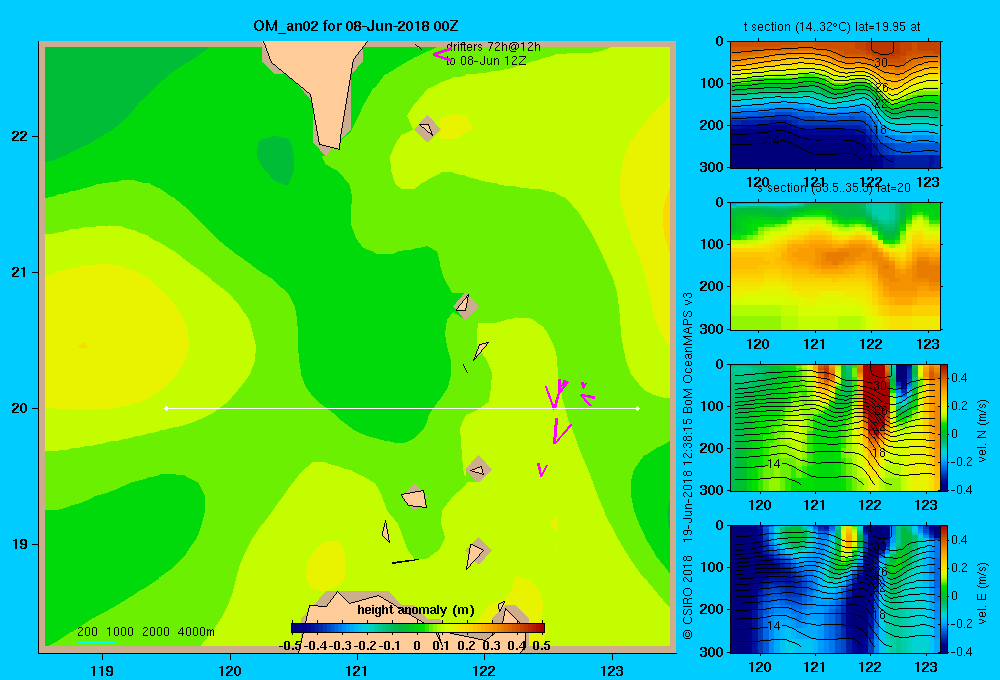Click the "t section (14..32°C) lat=19.95 at" title

tap(832, 27)
